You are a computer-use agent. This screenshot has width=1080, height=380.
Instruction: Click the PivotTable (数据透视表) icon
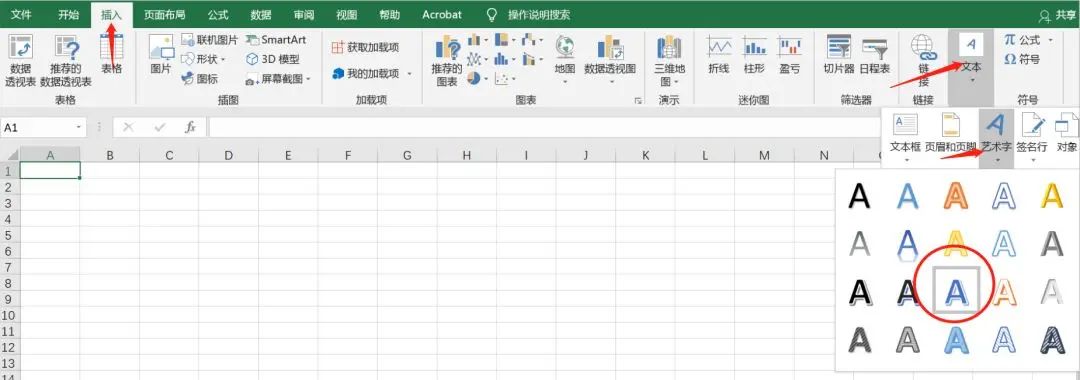(21, 61)
